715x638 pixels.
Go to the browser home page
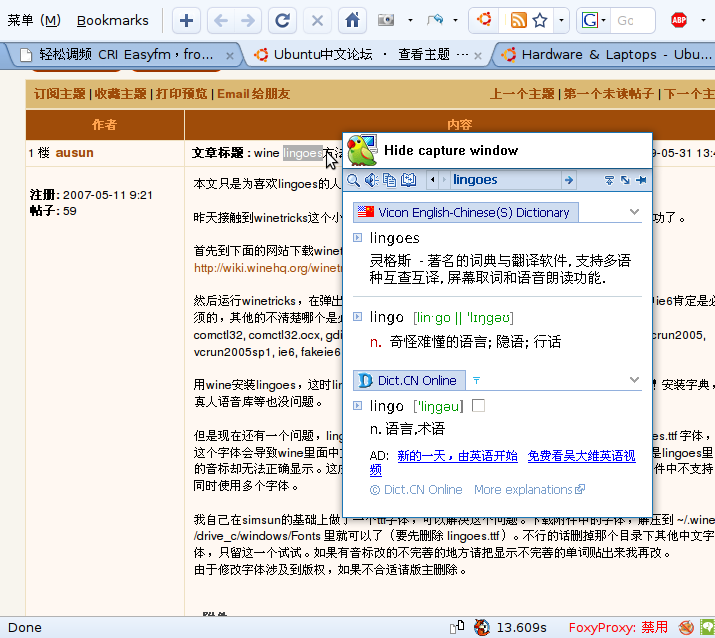click(352, 21)
